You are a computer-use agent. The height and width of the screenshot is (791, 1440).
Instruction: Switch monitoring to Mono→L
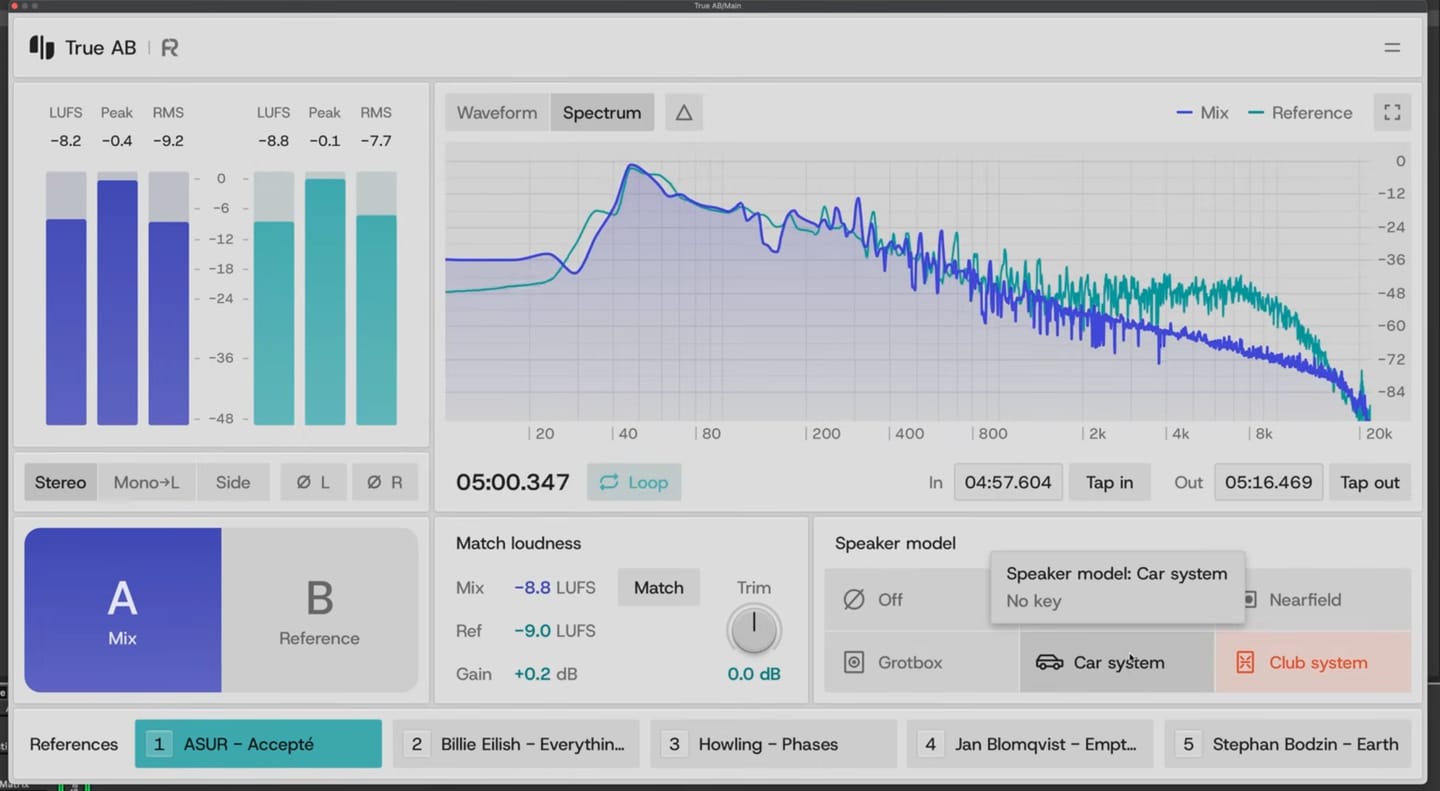147,482
